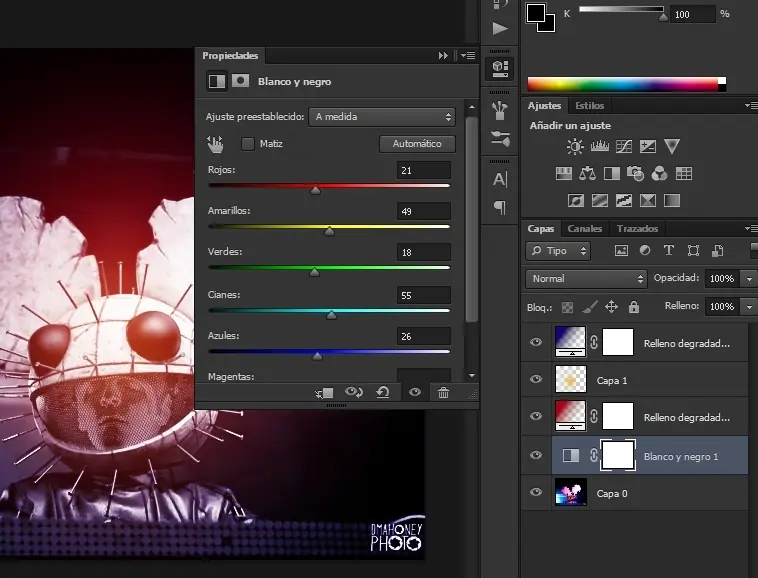Add a Channel Mixer adjustment

(659, 173)
